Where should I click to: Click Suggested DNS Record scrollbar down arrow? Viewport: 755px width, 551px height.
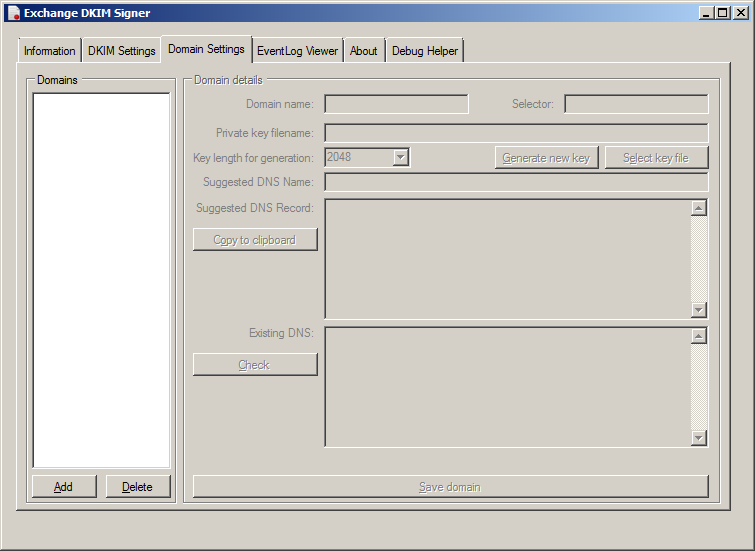pos(699,310)
